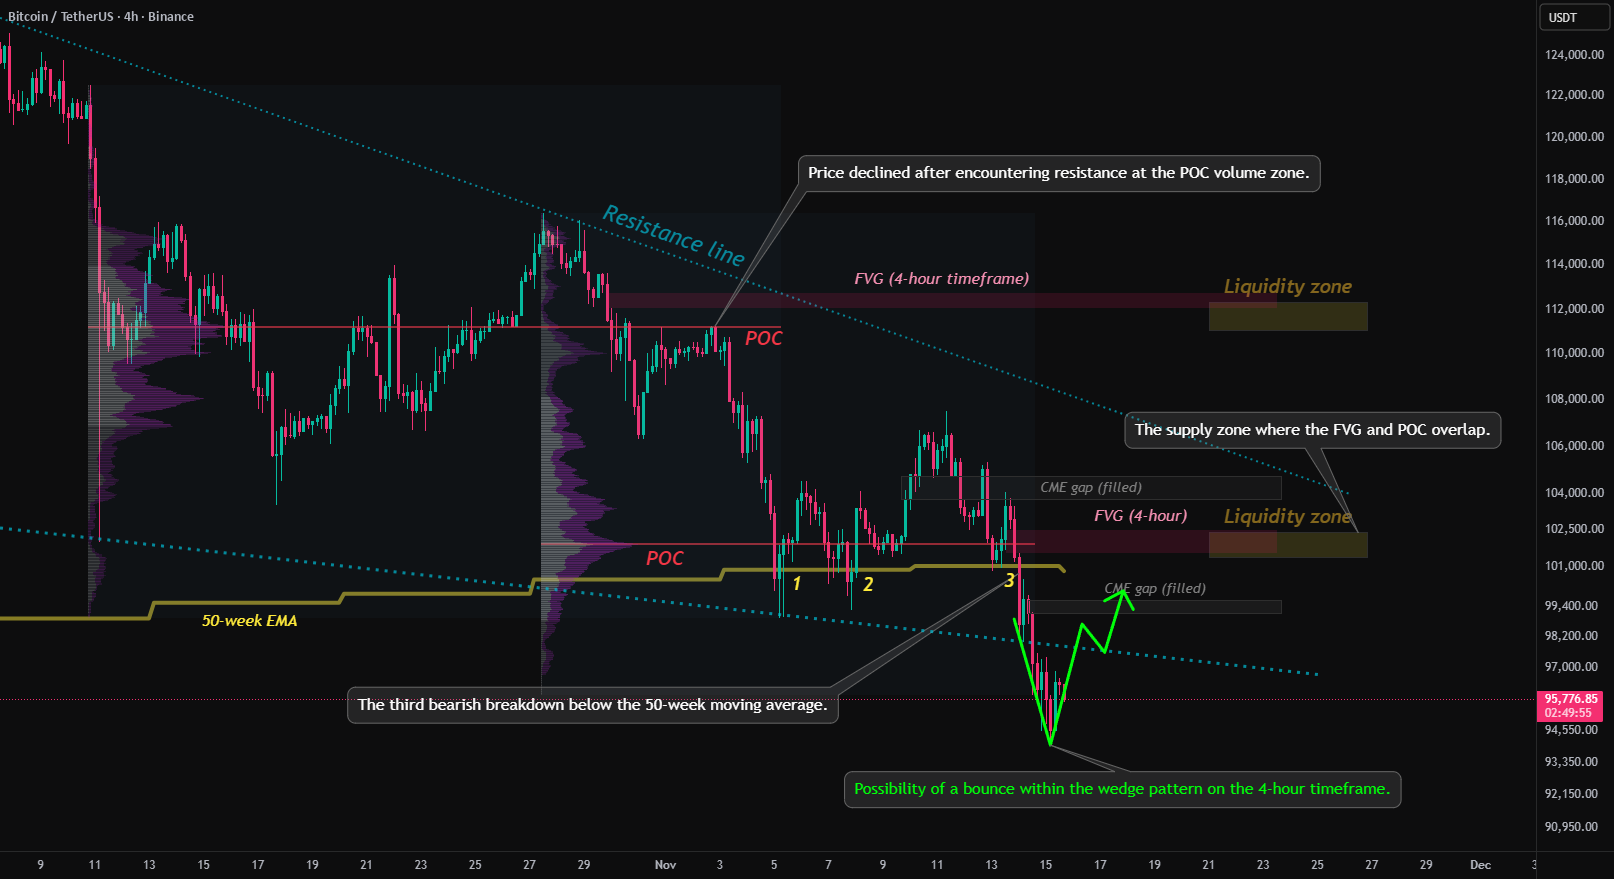
Task: Click the upper Liquidity zone rectangle
Action: (x=1288, y=316)
